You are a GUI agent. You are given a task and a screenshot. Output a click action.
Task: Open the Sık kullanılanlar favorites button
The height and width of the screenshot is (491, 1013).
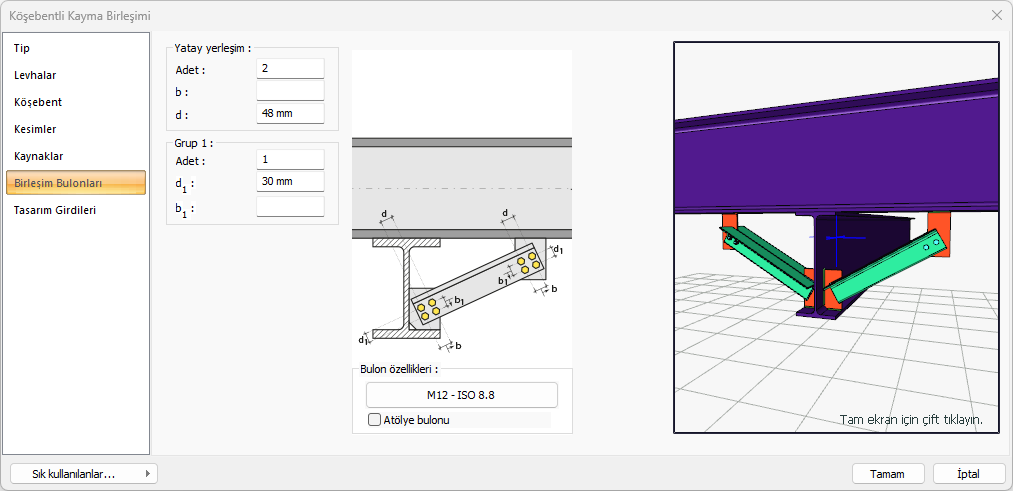84,474
